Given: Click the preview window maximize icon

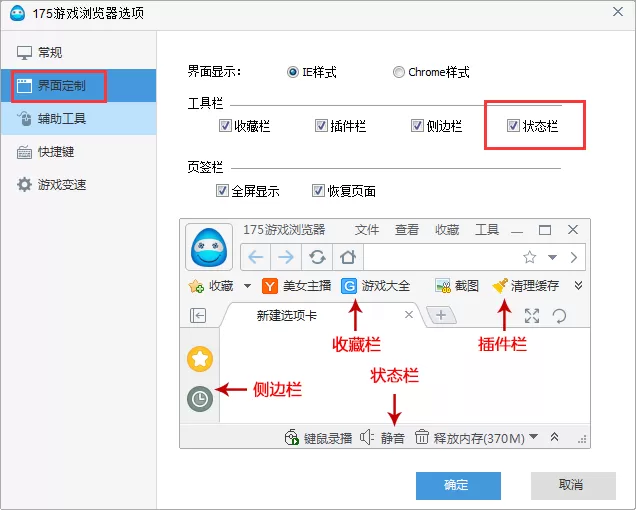Looking at the screenshot, I should pyautogui.click(x=545, y=230).
